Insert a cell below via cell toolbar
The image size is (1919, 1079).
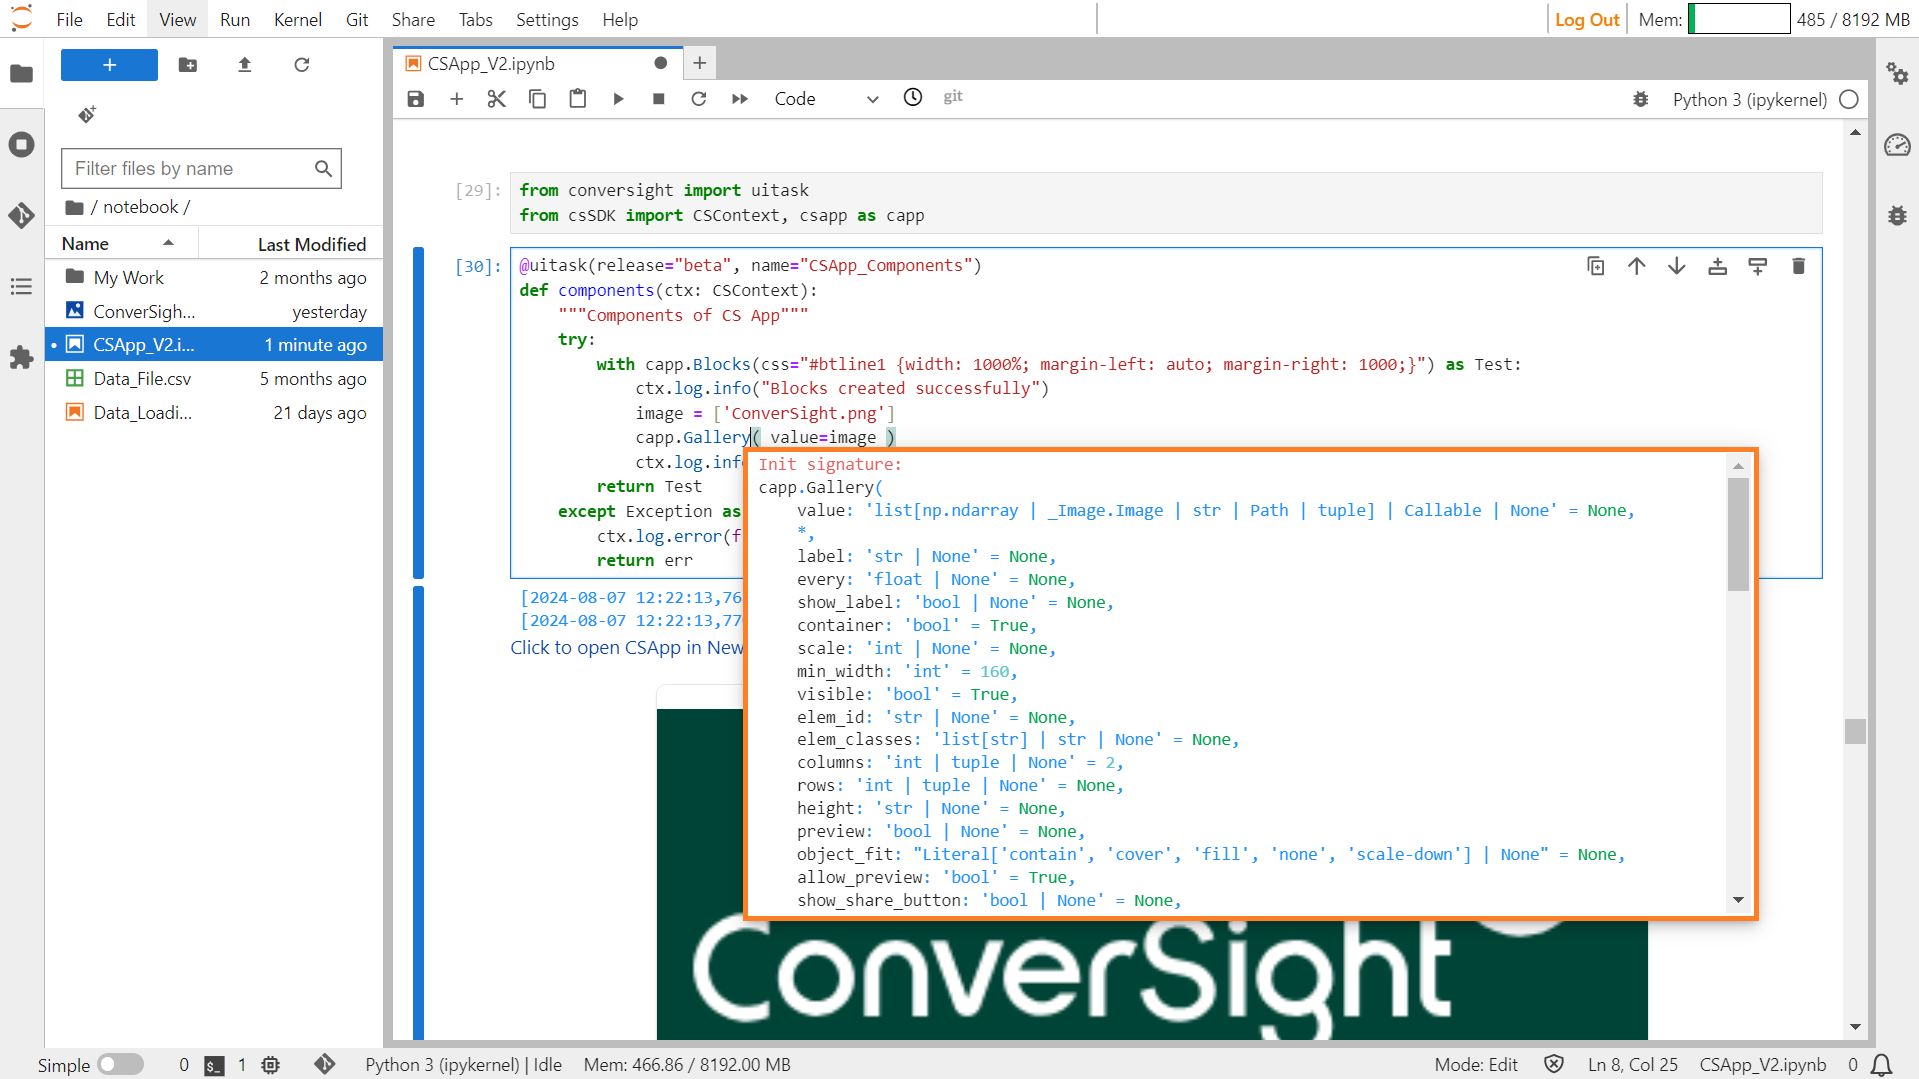pos(1758,266)
